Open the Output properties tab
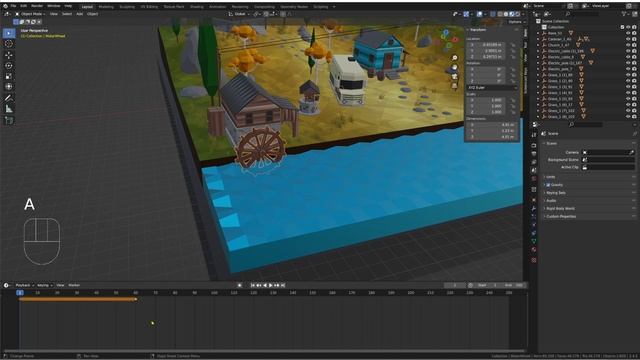The image size is (640, 360). pyautogui.click(x=534, y=154)
